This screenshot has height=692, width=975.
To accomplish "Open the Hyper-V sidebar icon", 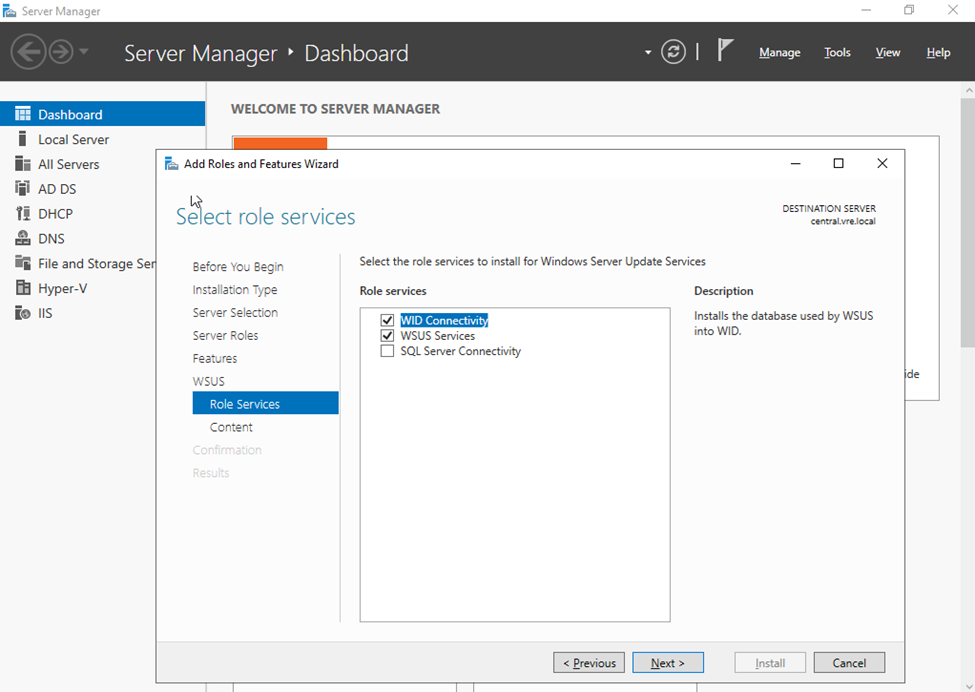I will pos(22,288).
